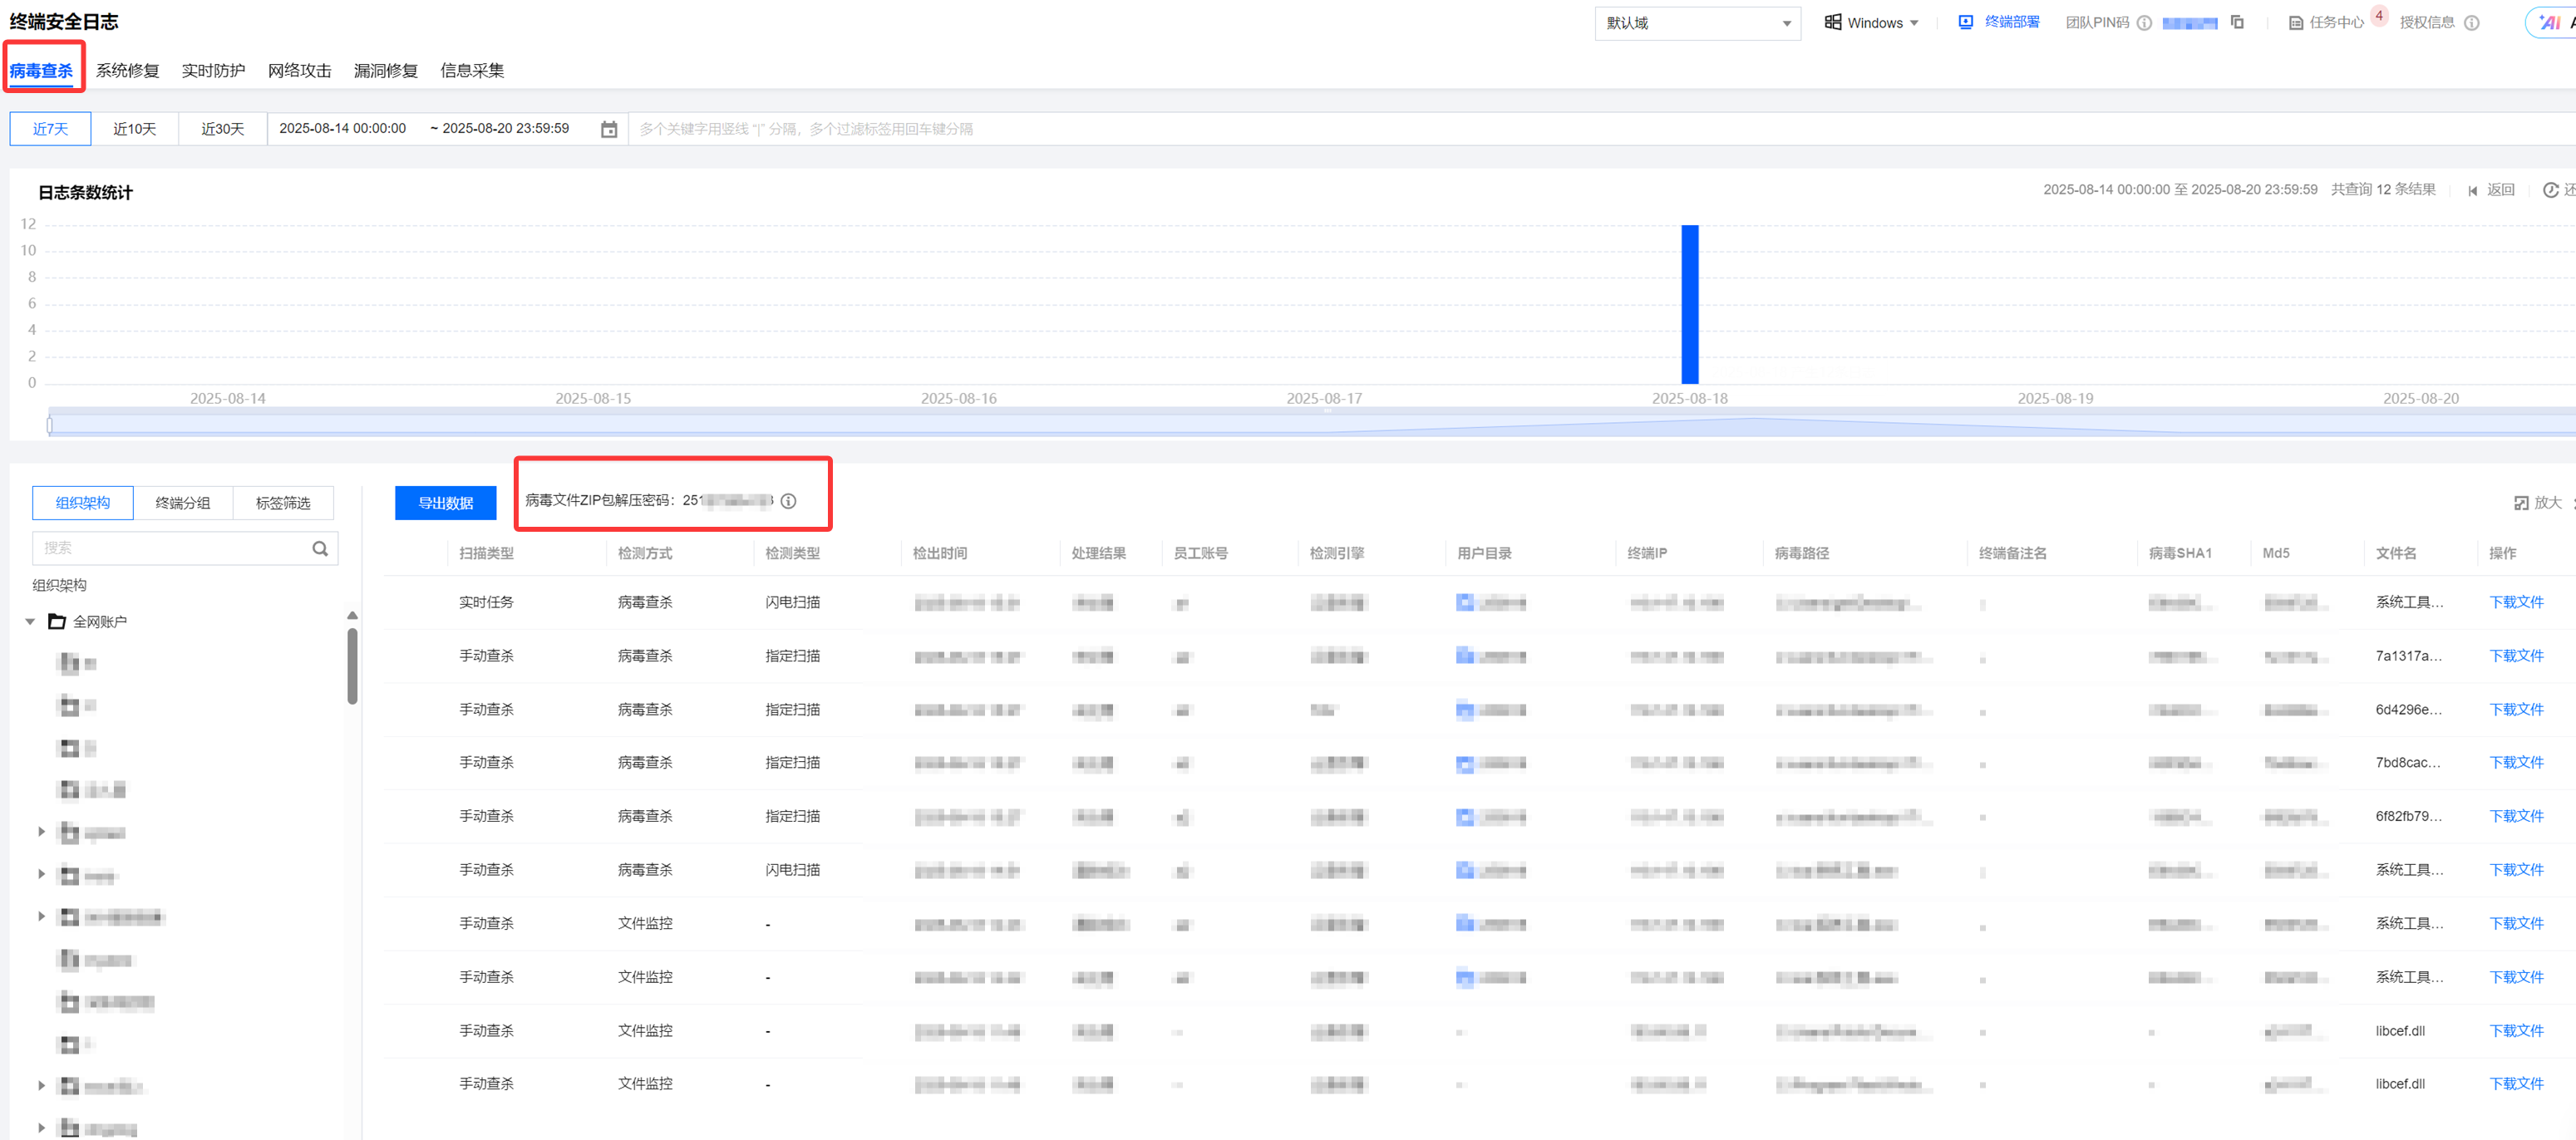Select the 近7天 time range
The image size is (2576, 1140).
(x=50, y=129)
